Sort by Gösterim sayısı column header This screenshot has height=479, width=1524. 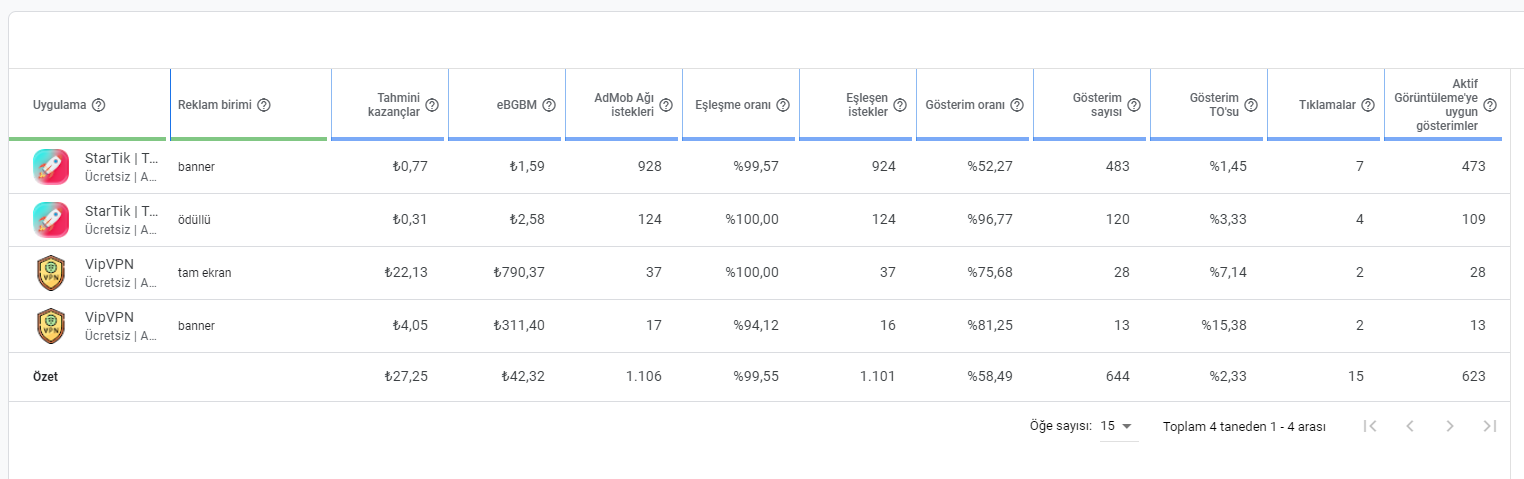click(x=1096, y=105)
